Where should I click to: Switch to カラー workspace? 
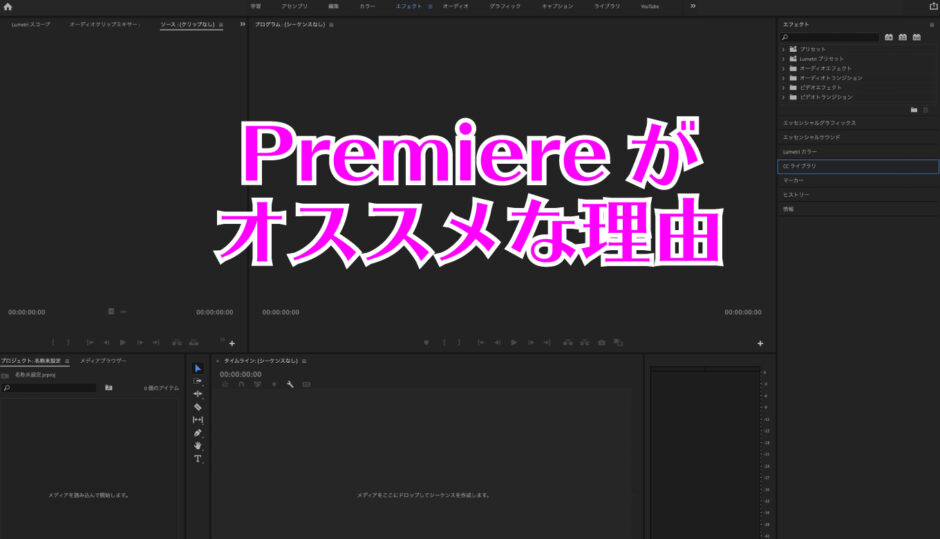pos(367,6)
